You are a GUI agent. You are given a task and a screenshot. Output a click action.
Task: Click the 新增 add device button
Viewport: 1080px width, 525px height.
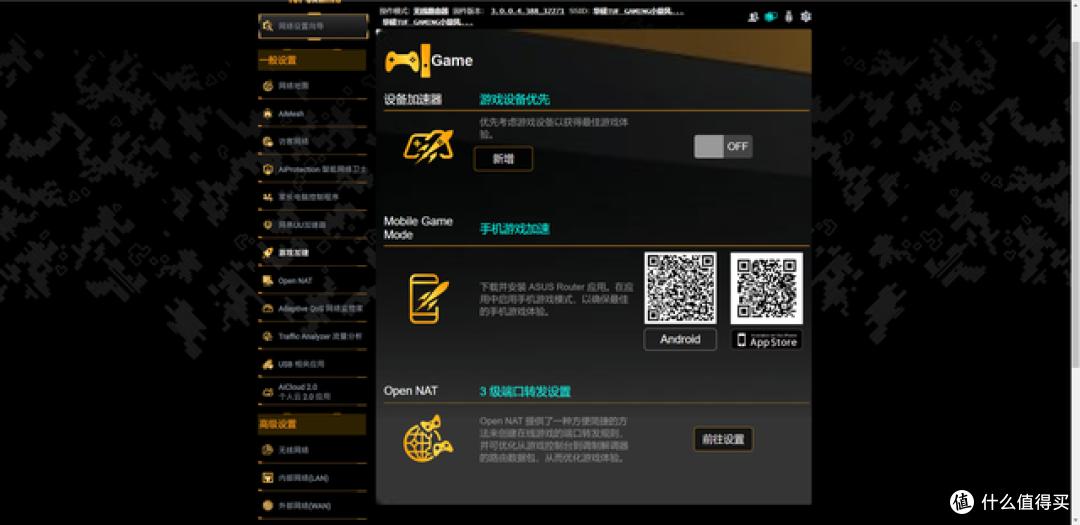(x=503, y=159)
